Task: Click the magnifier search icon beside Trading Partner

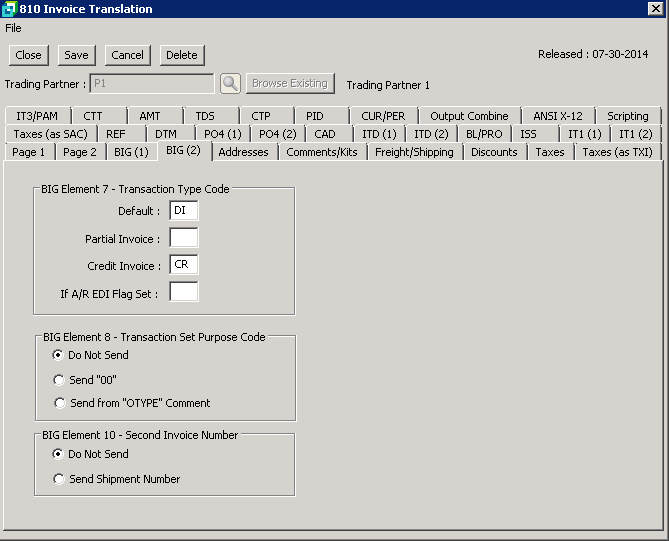Action: click(x=231, y=84)
